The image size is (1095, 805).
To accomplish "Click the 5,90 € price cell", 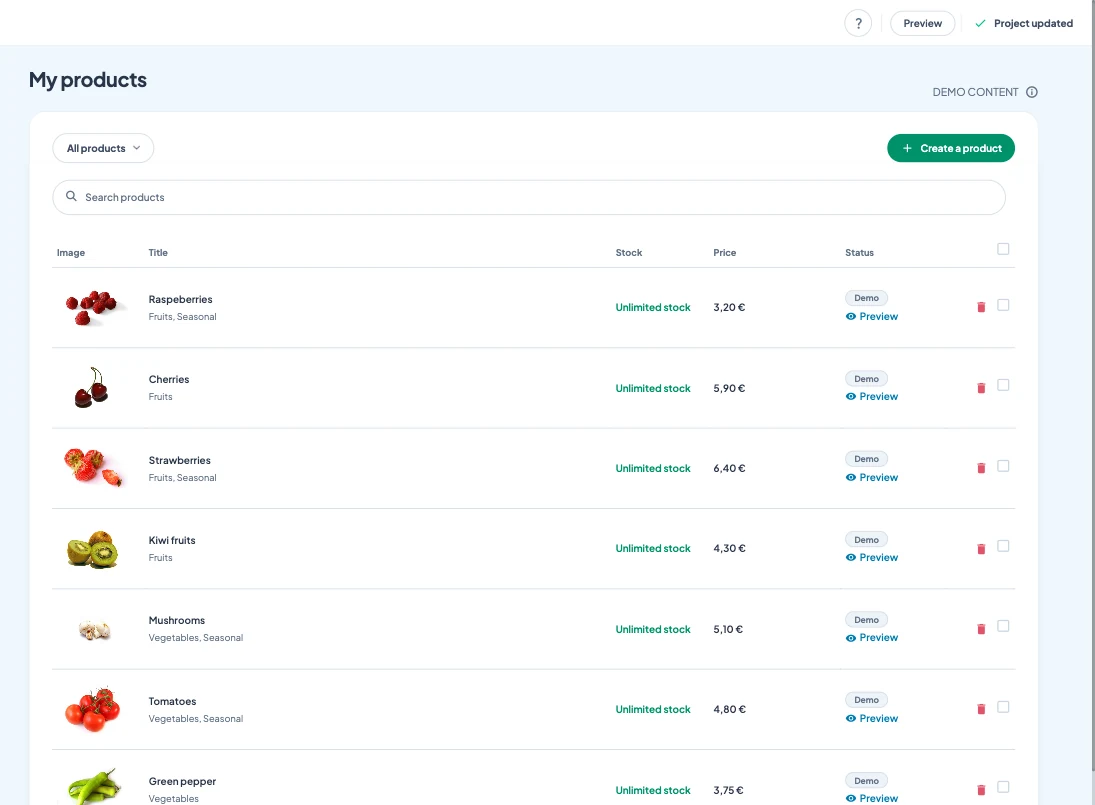I will coord(729,388).
